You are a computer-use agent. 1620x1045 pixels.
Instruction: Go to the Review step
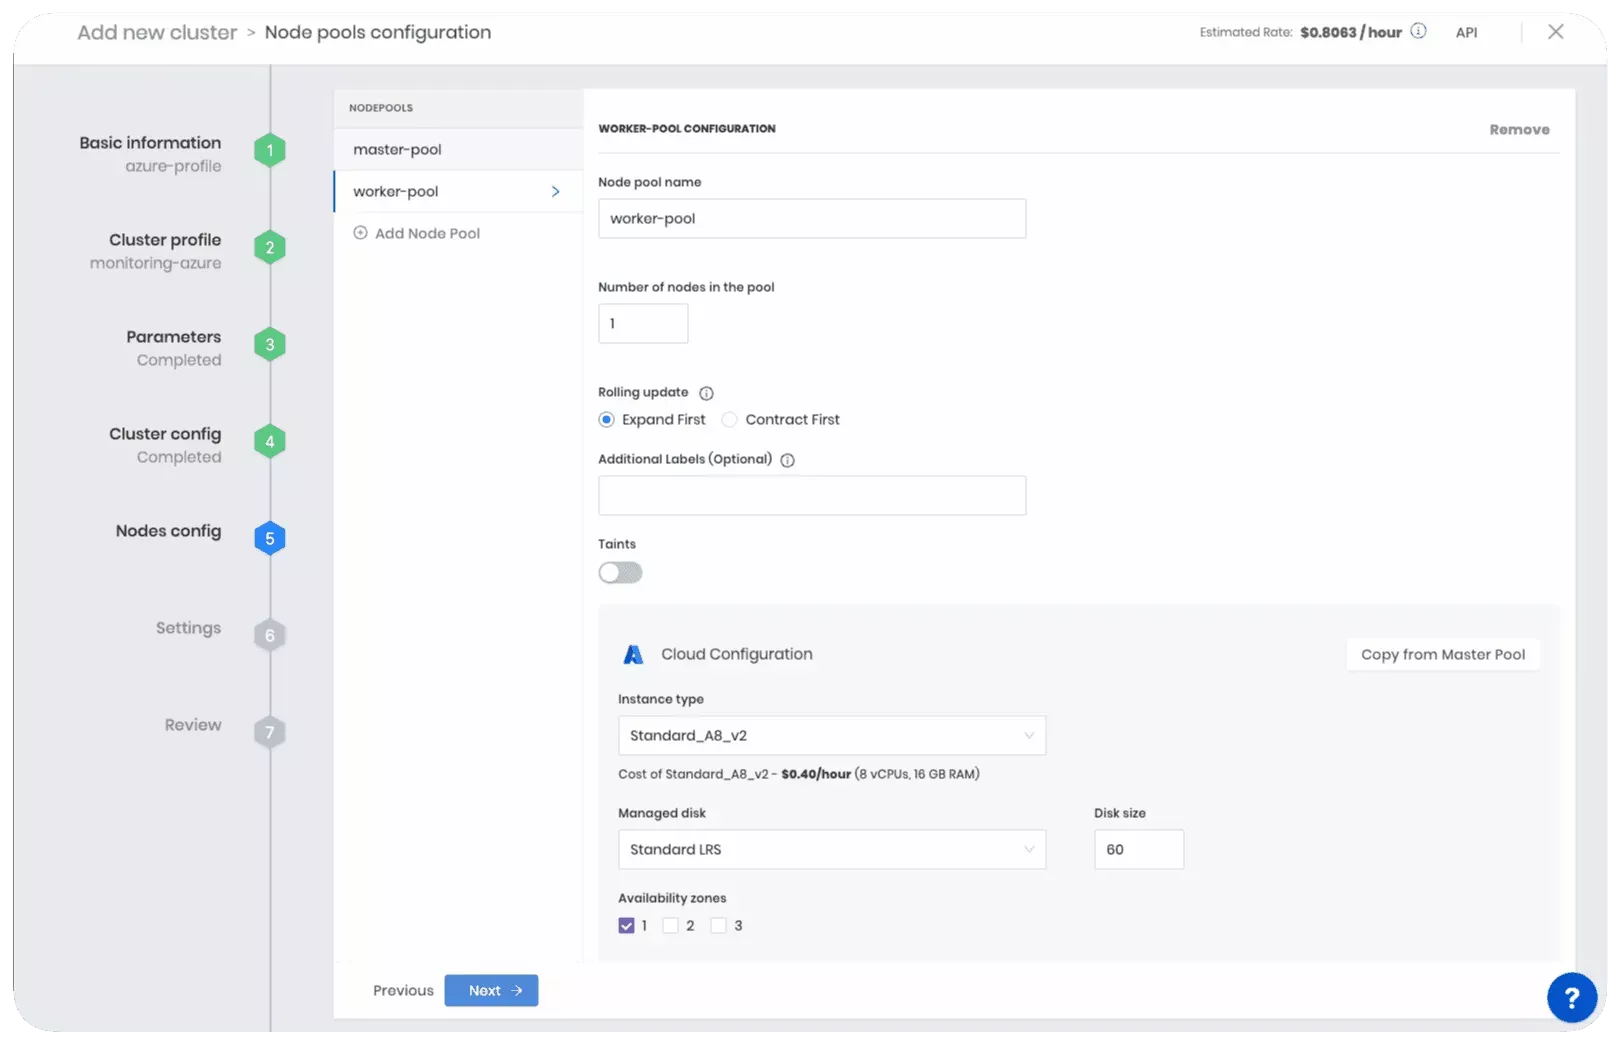click(193, 725)
